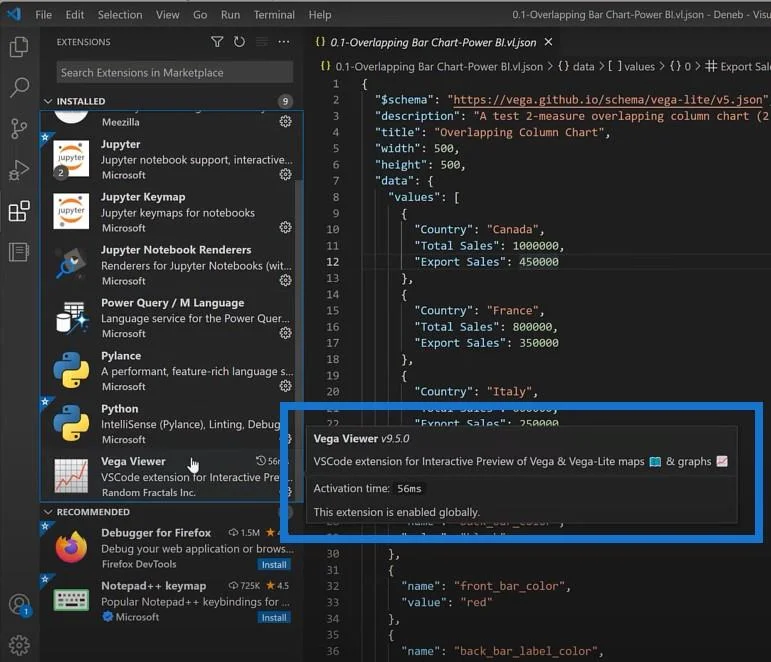Open manage gear for Power Query / M Language
This screenshot has width=771, height=662.
click(x=285, y=333)
